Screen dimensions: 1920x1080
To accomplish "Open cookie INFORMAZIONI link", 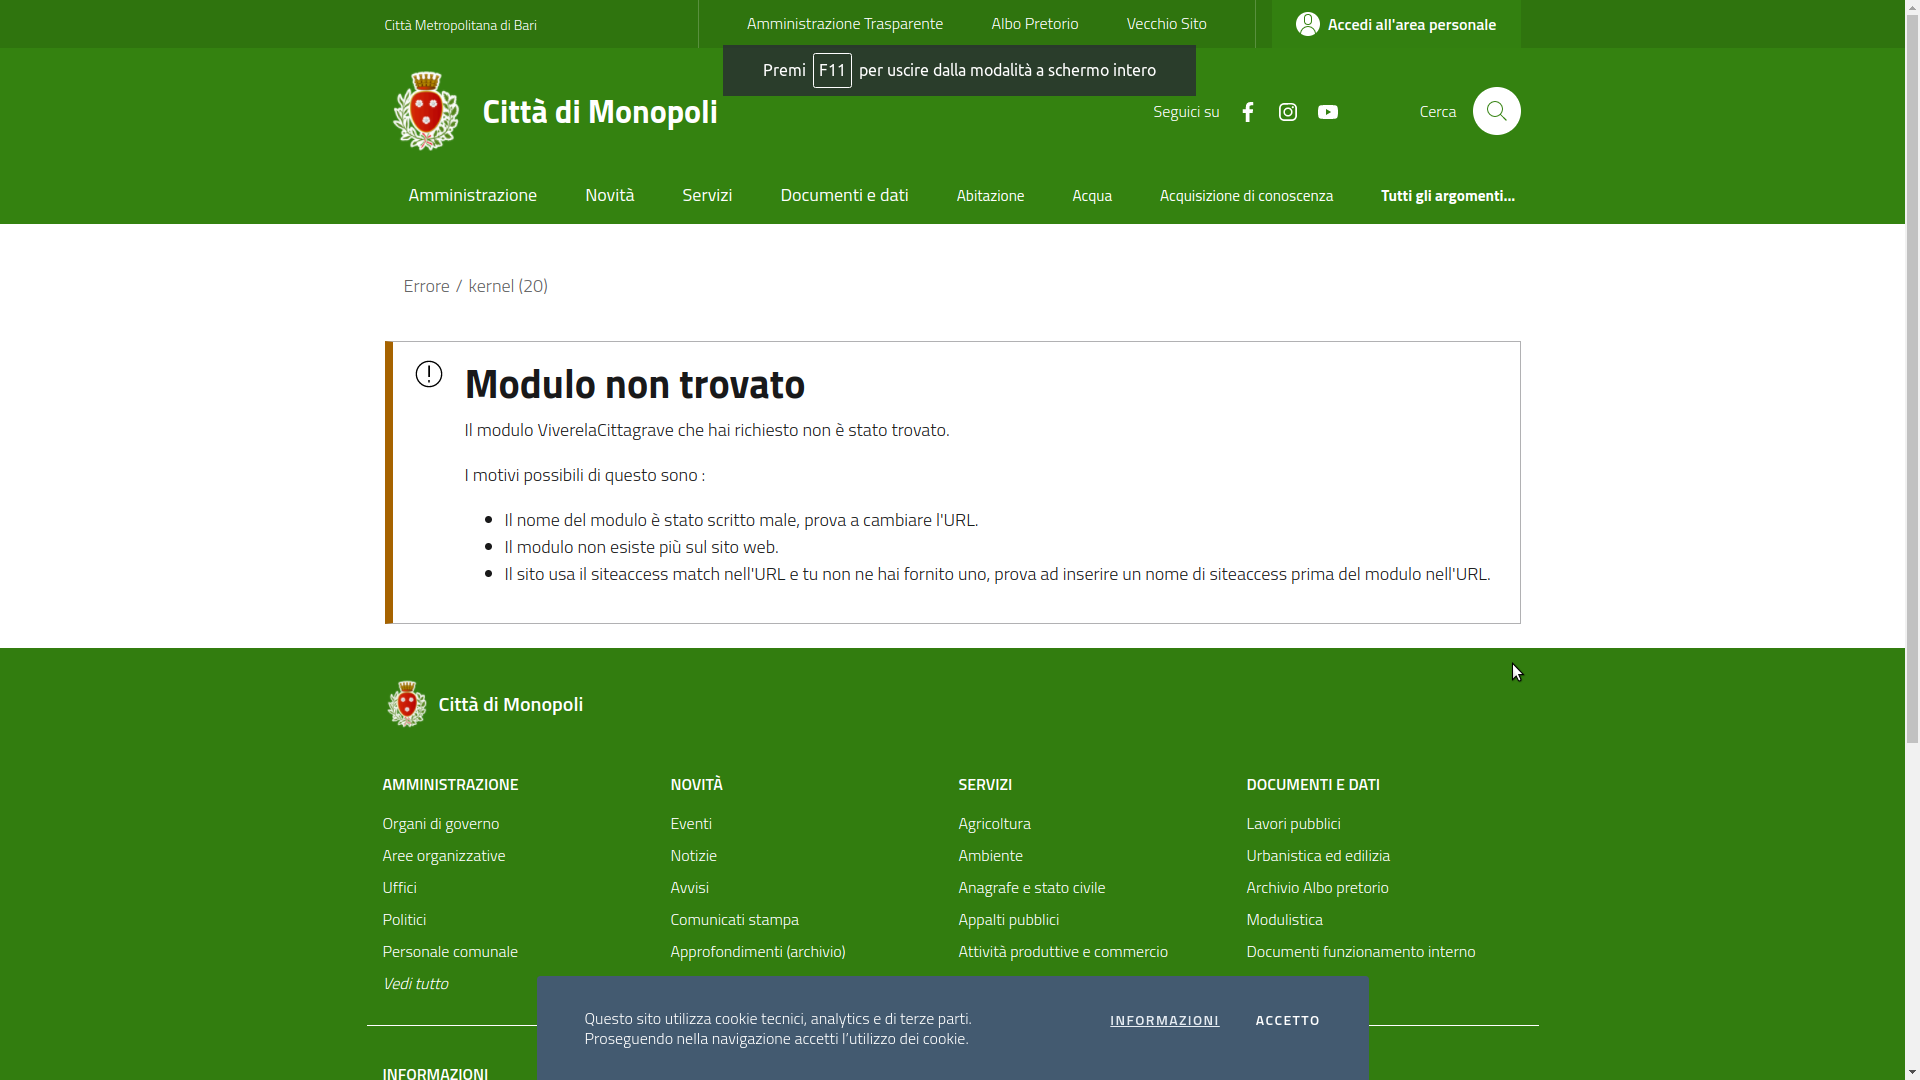I will click(1164, 1020).
